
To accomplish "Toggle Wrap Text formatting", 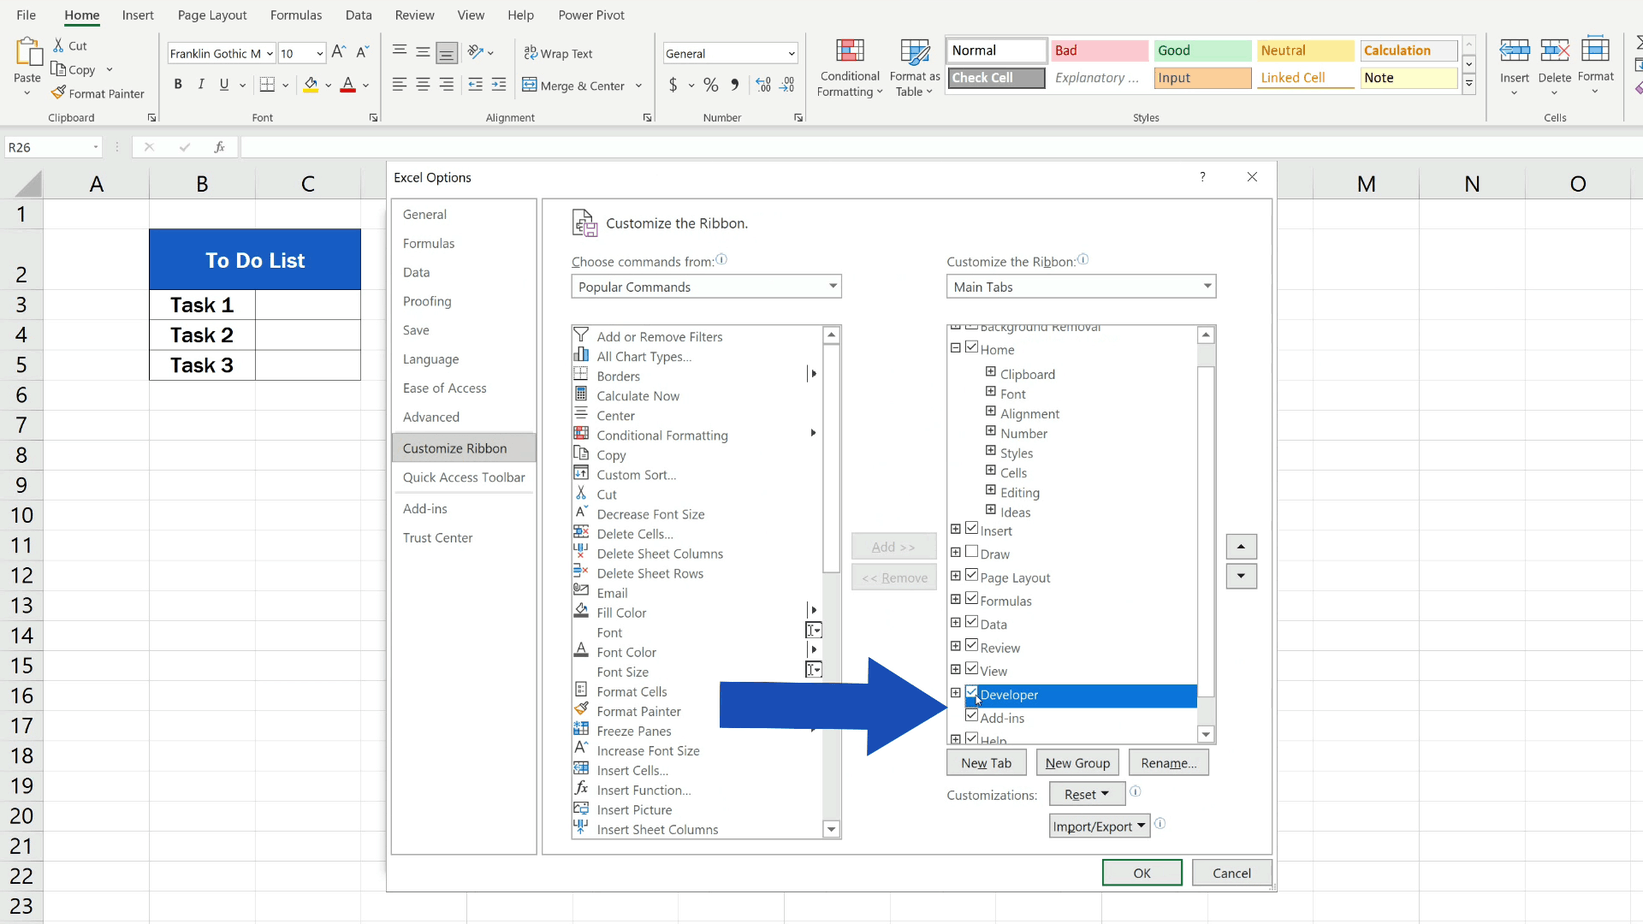I will pos(555,53).
